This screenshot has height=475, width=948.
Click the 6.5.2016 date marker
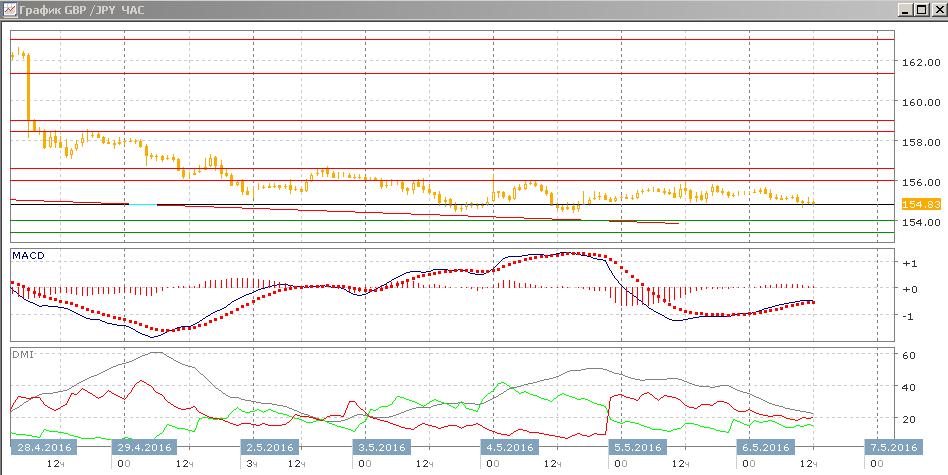(766, 447)
